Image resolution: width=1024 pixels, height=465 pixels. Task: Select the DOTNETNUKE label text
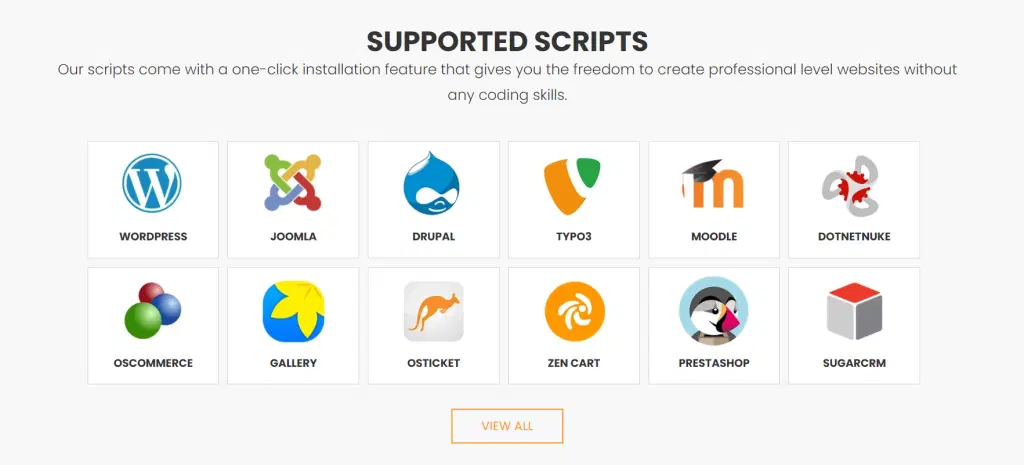point(854,237)
